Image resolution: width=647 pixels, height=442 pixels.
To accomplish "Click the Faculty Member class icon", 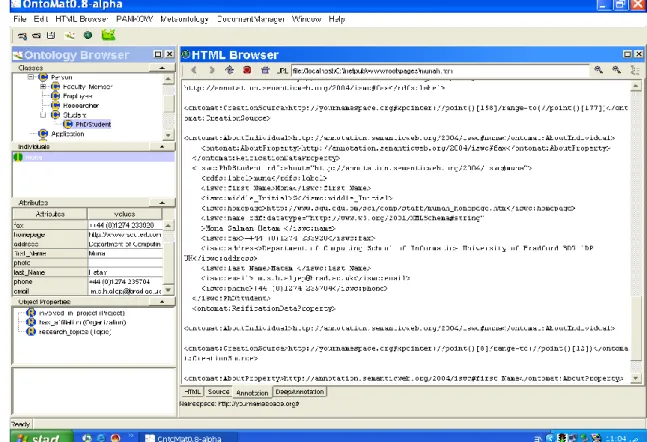I will 55,87.
